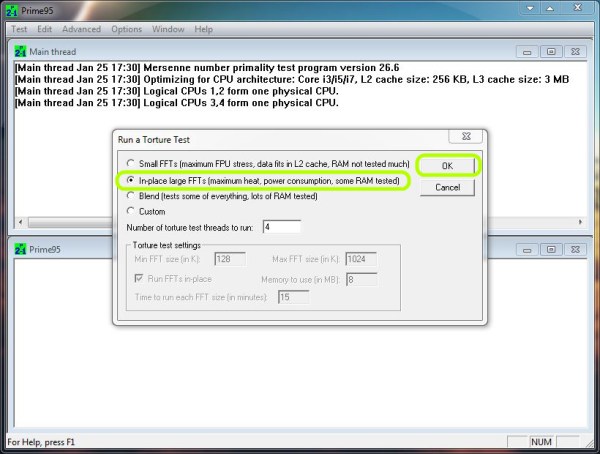Image resolution: width=600 pixels, height=454 pixels.
Task: Click the 'For Help, press F1' status text
Action: tap(41, 442)
